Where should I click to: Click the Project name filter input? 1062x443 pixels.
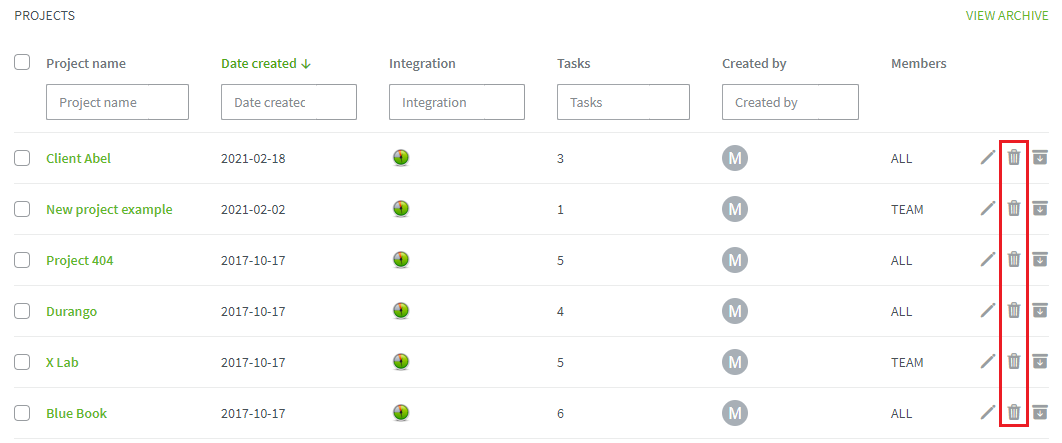(117, 102)
